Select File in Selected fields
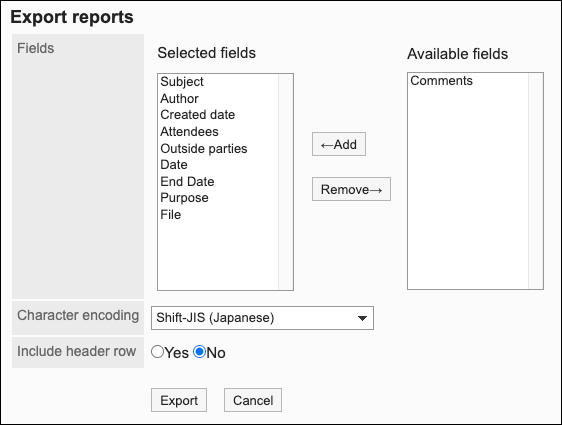Image resolution: width=562 pixels, height=425 pixels. tap(218, 215)
